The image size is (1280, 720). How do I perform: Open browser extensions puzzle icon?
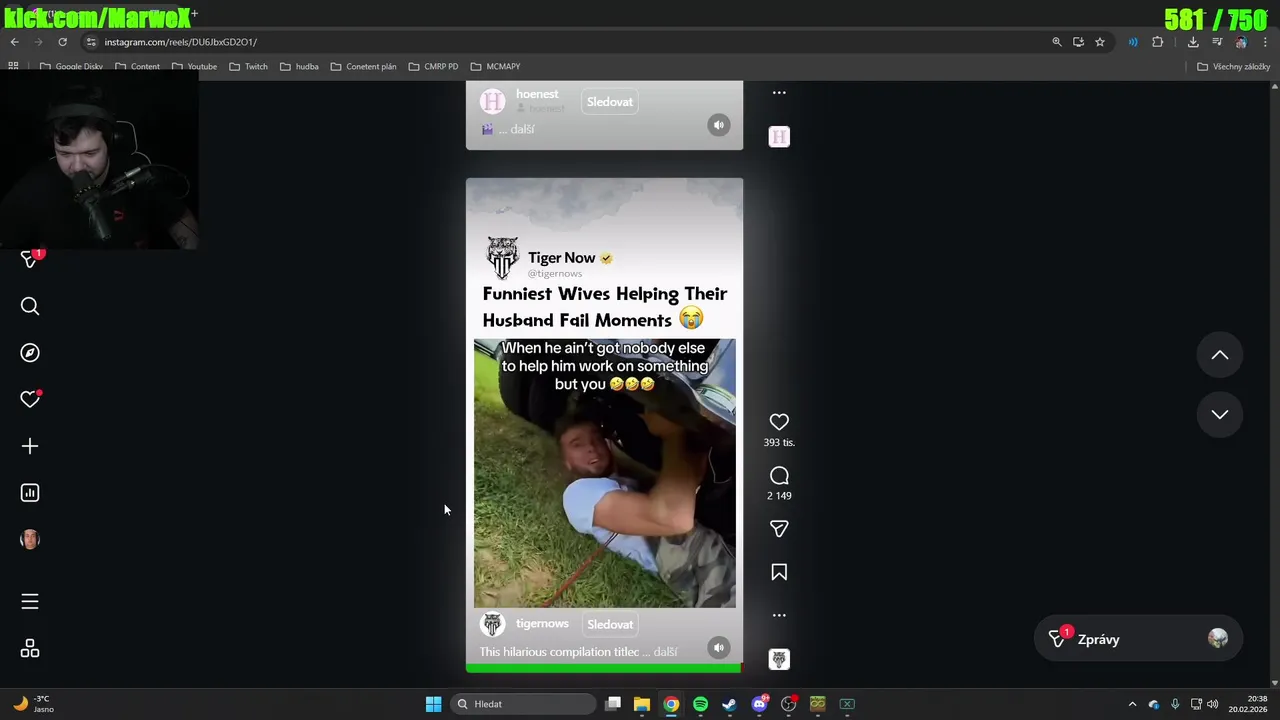tap(1158, 42)
